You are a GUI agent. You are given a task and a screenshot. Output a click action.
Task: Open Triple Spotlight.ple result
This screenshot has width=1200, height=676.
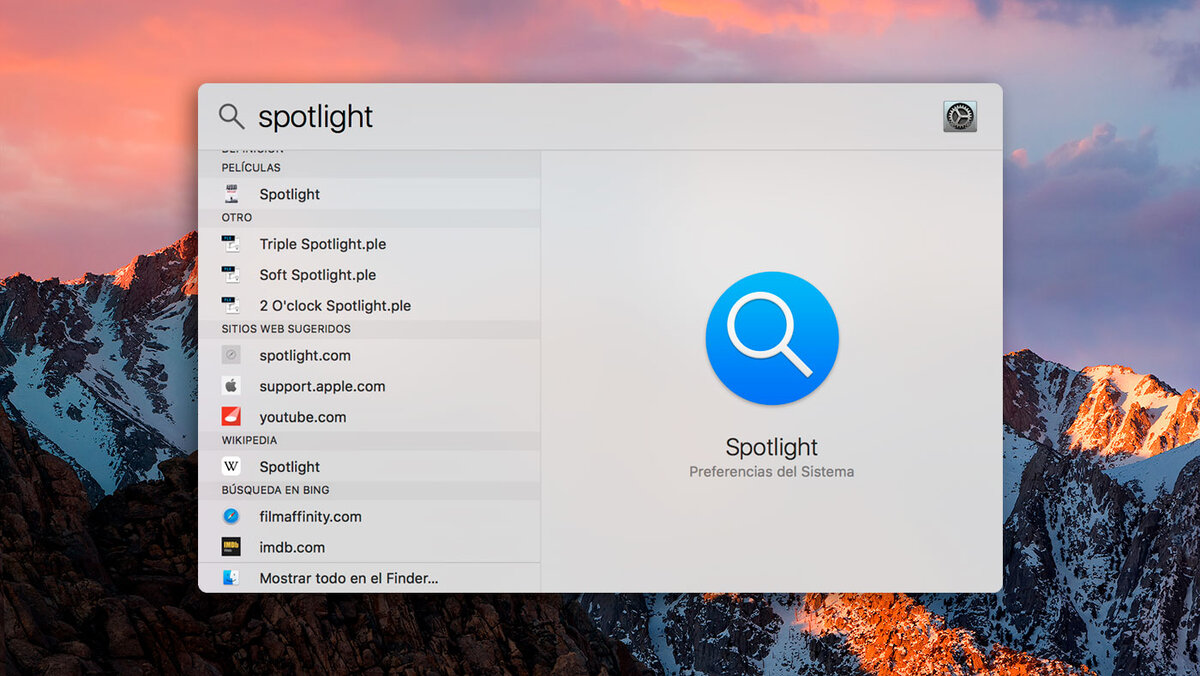coord(369,244)
